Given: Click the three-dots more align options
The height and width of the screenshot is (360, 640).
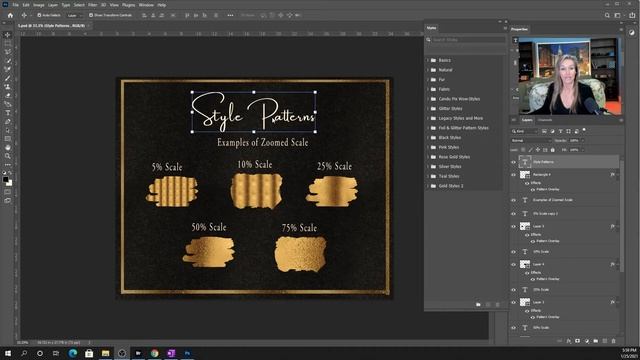Looking at the screenshot, I should point(230,15).
